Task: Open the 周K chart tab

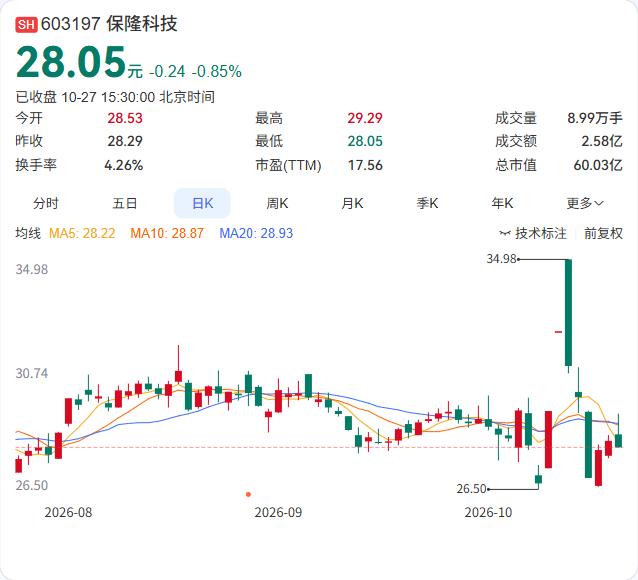Action: (277, 203)
